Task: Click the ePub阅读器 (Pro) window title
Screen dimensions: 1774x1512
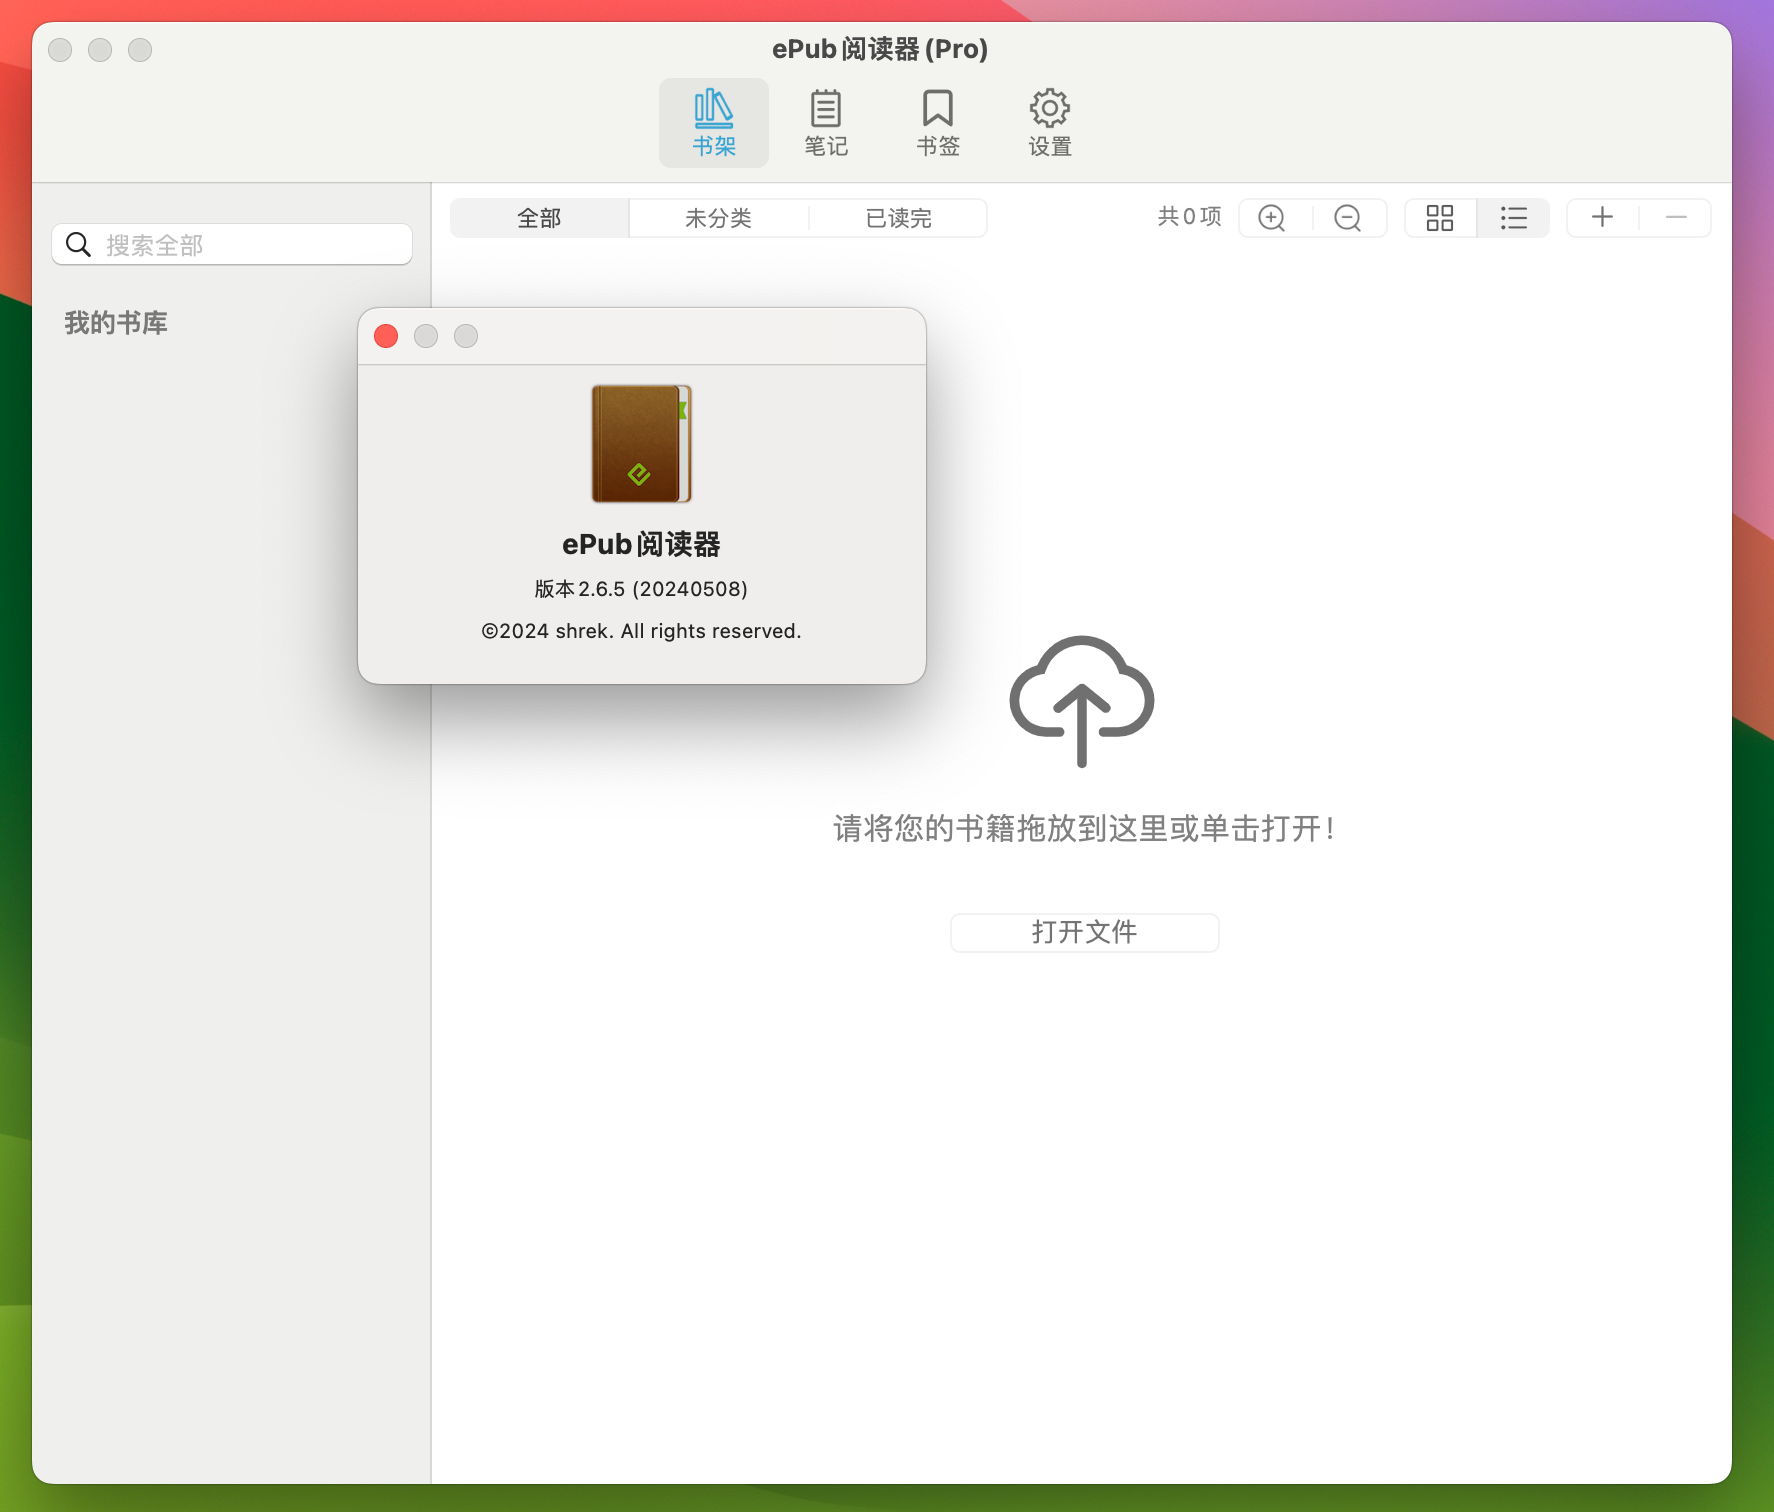Action: pos(880,49)
